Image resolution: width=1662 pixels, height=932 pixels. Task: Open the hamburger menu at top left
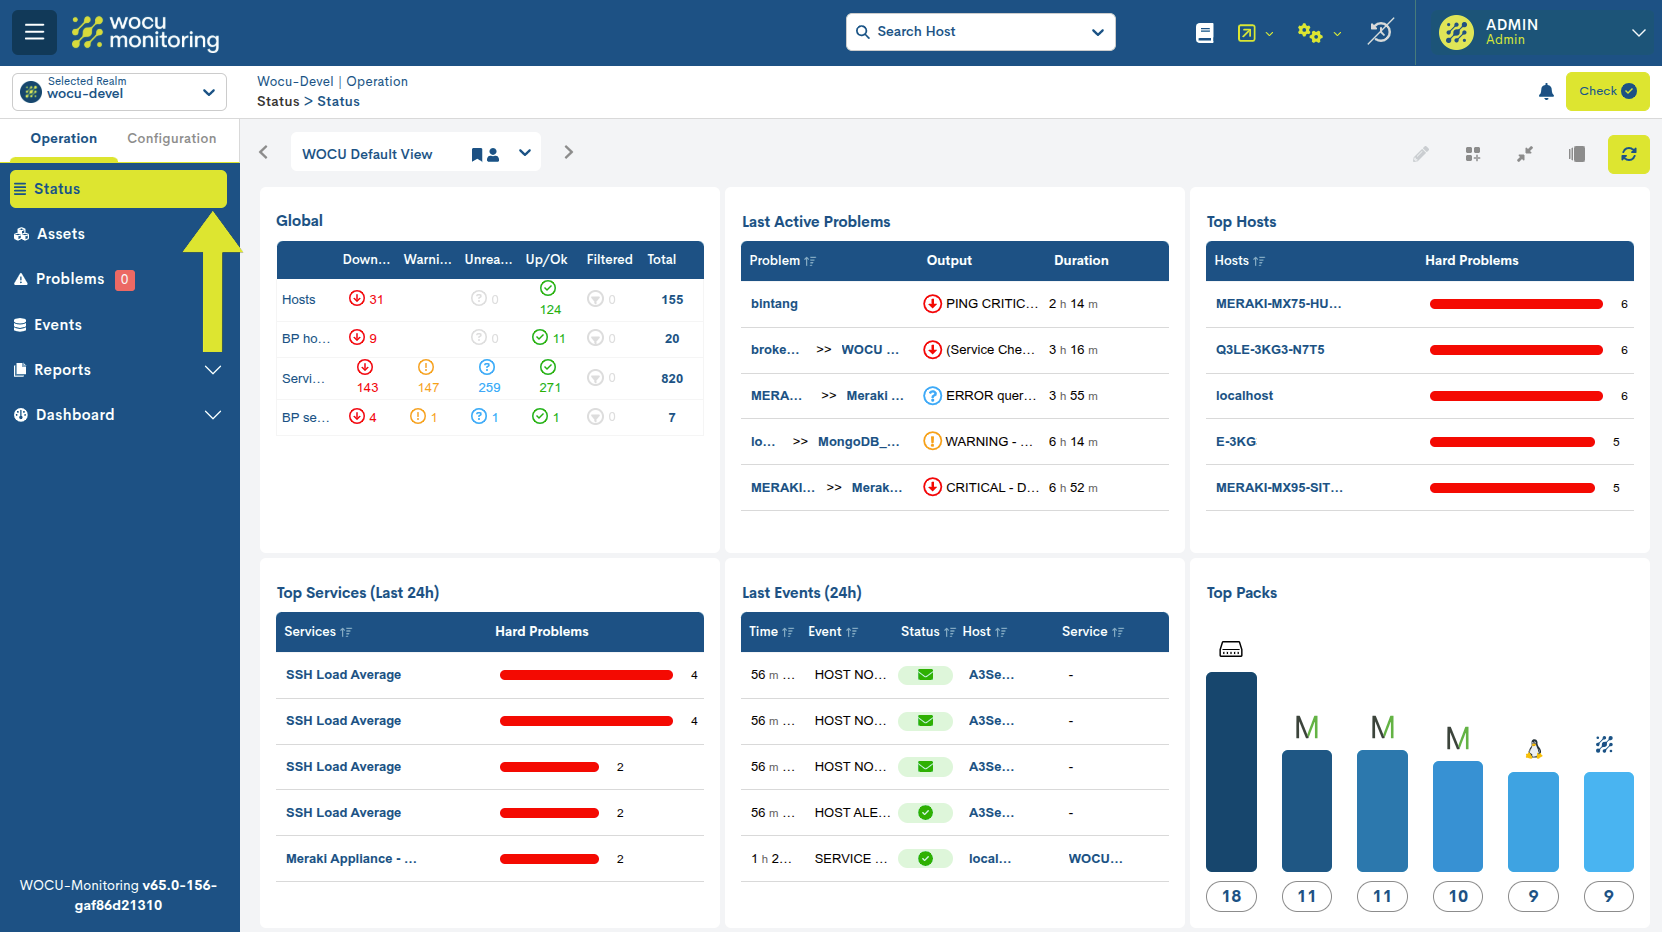tap(34, 31)
